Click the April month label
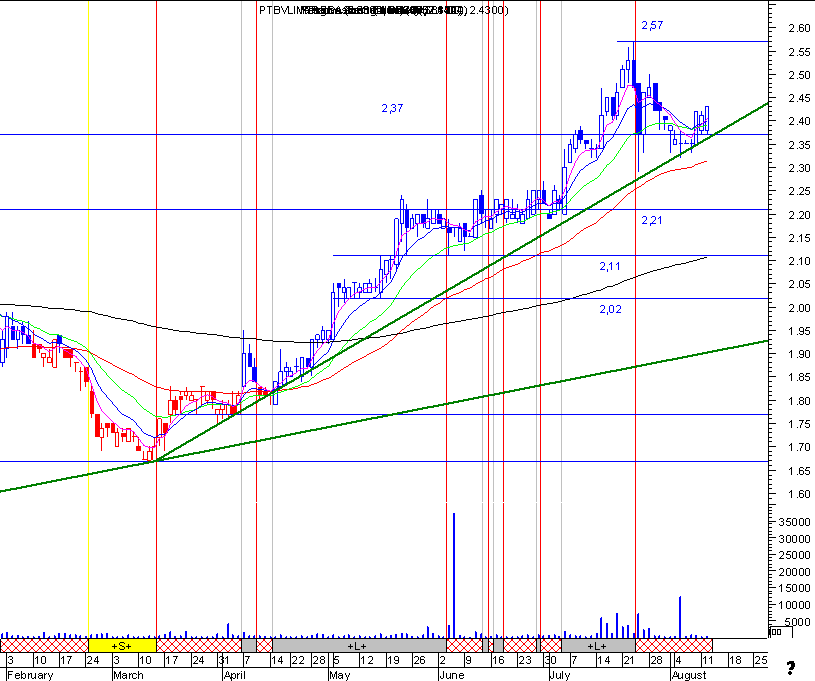Image resolution: width=815 pixels, height=681 pixels. 234,675
